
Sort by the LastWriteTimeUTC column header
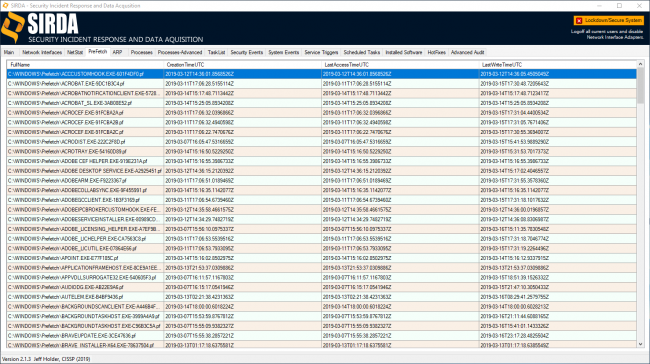(558, 65)
